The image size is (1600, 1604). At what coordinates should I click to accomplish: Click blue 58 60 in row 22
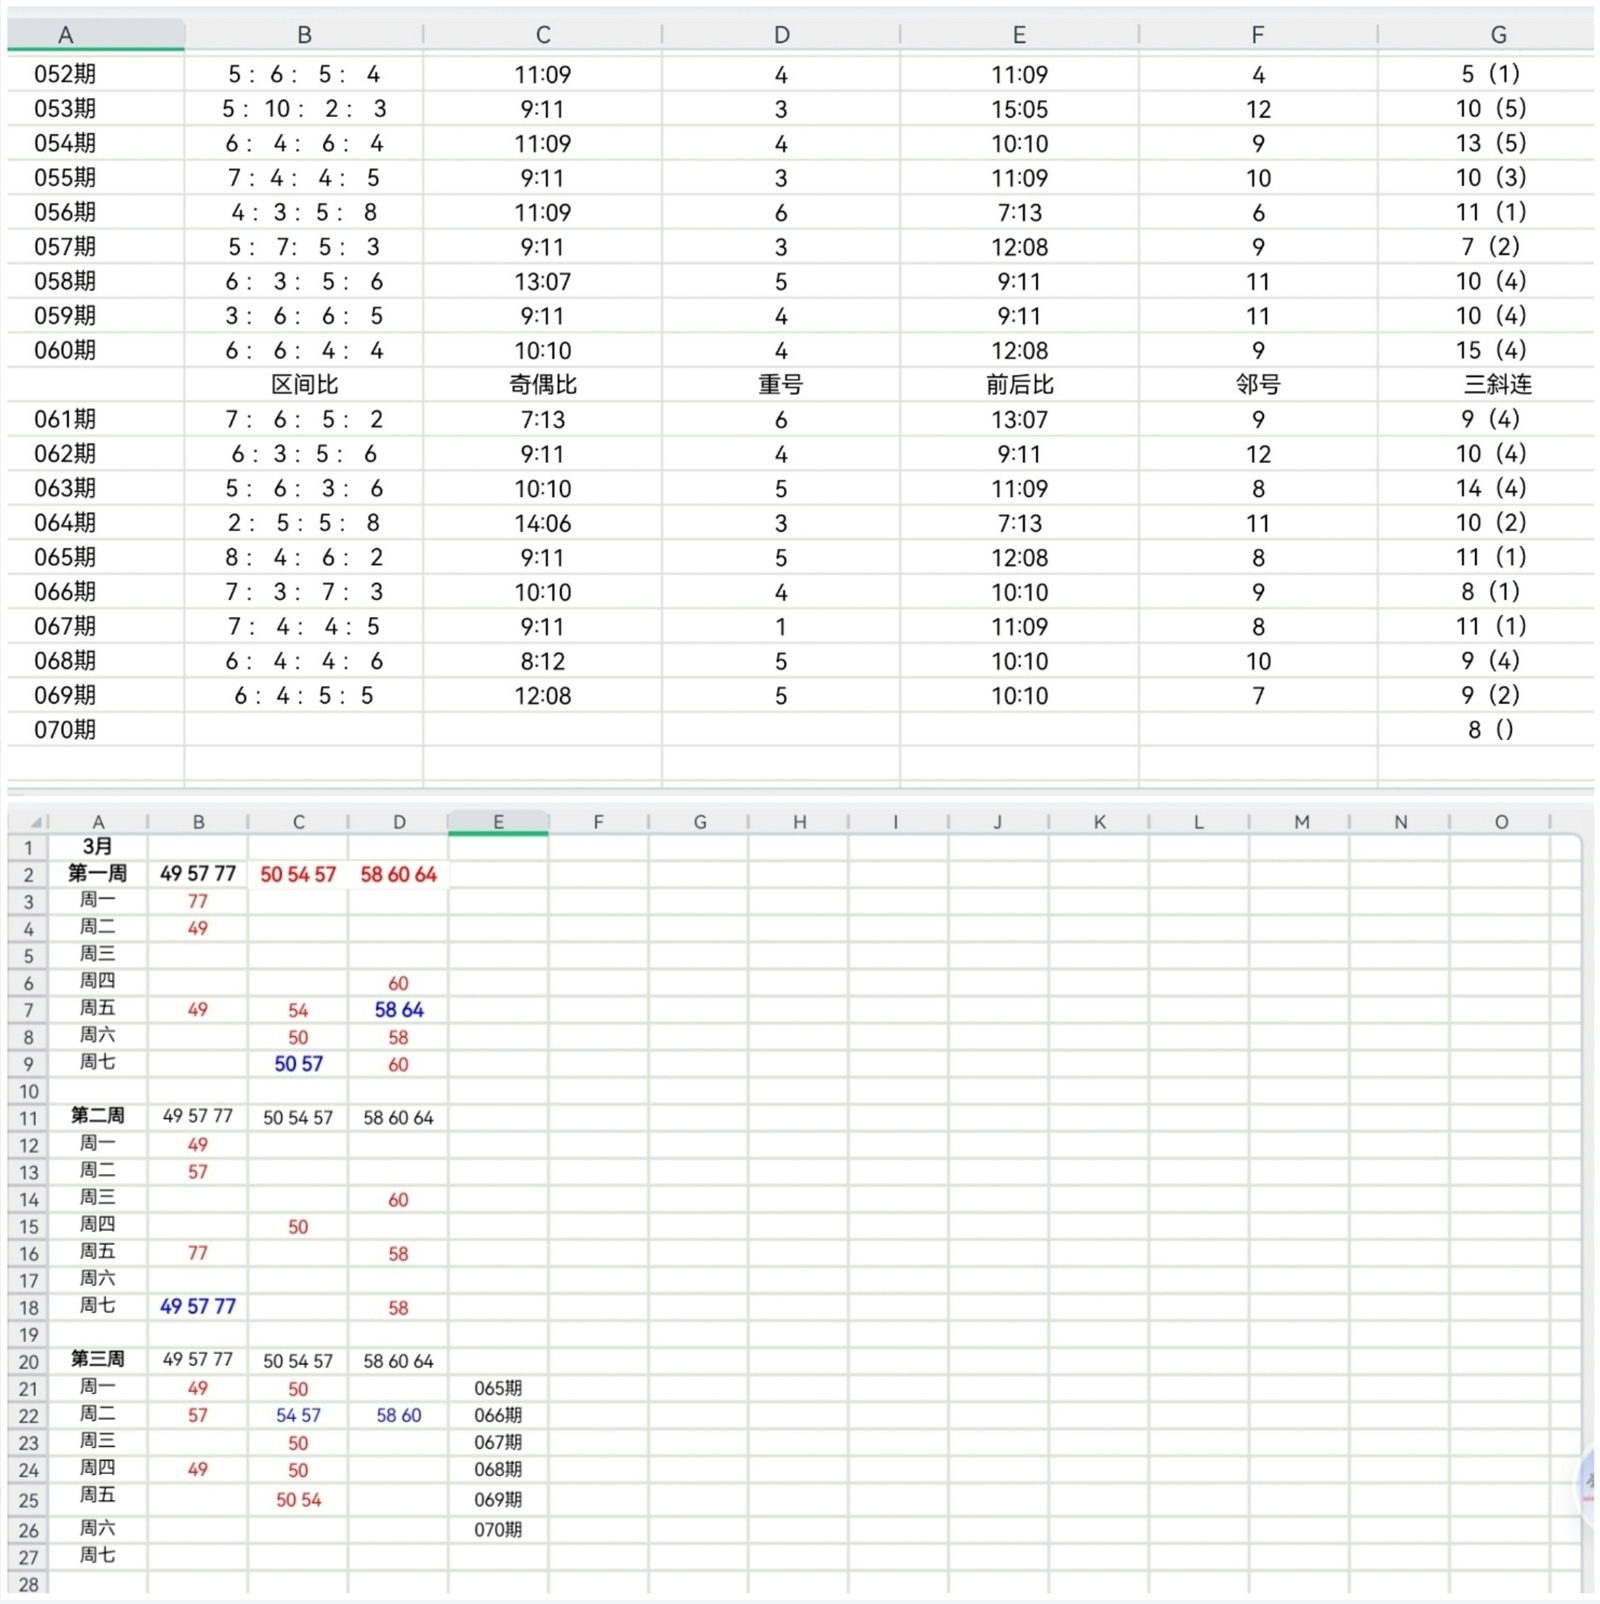pos(398,1416)
